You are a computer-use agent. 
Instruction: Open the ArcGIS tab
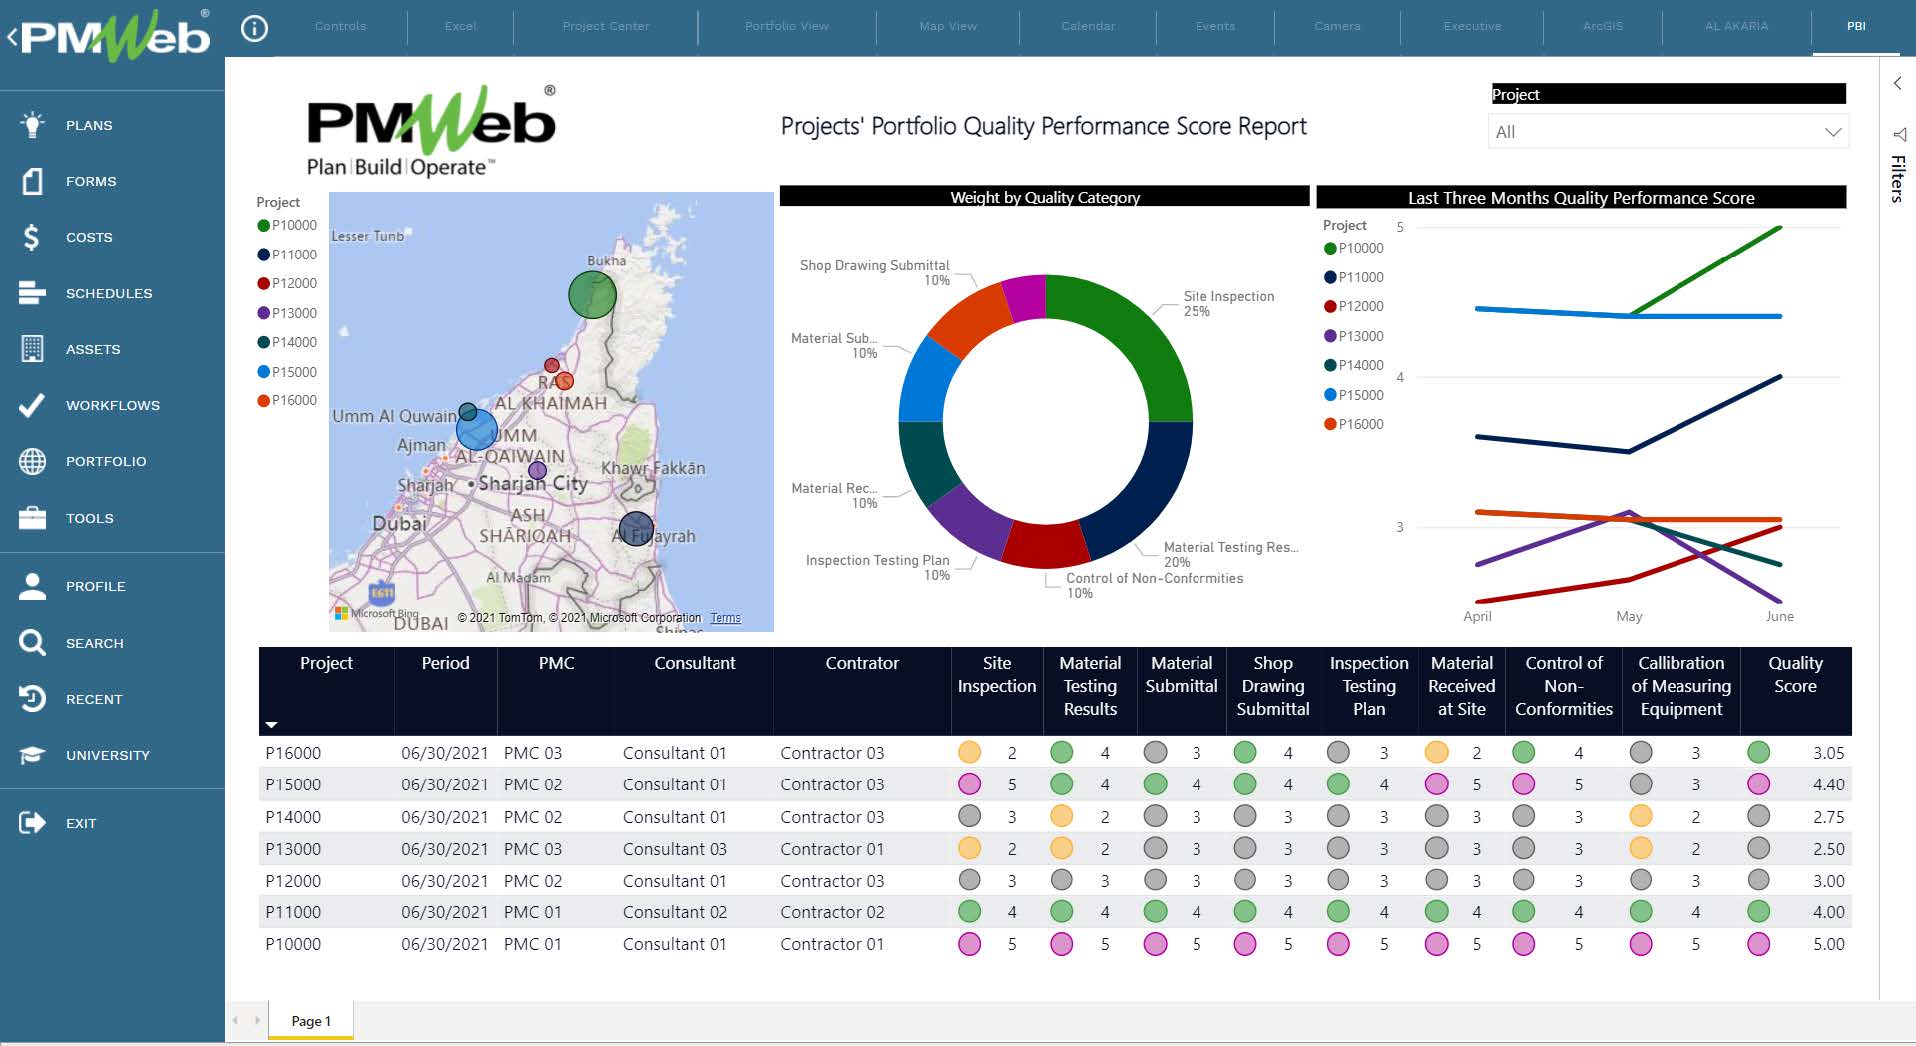tap(1603, 26)
